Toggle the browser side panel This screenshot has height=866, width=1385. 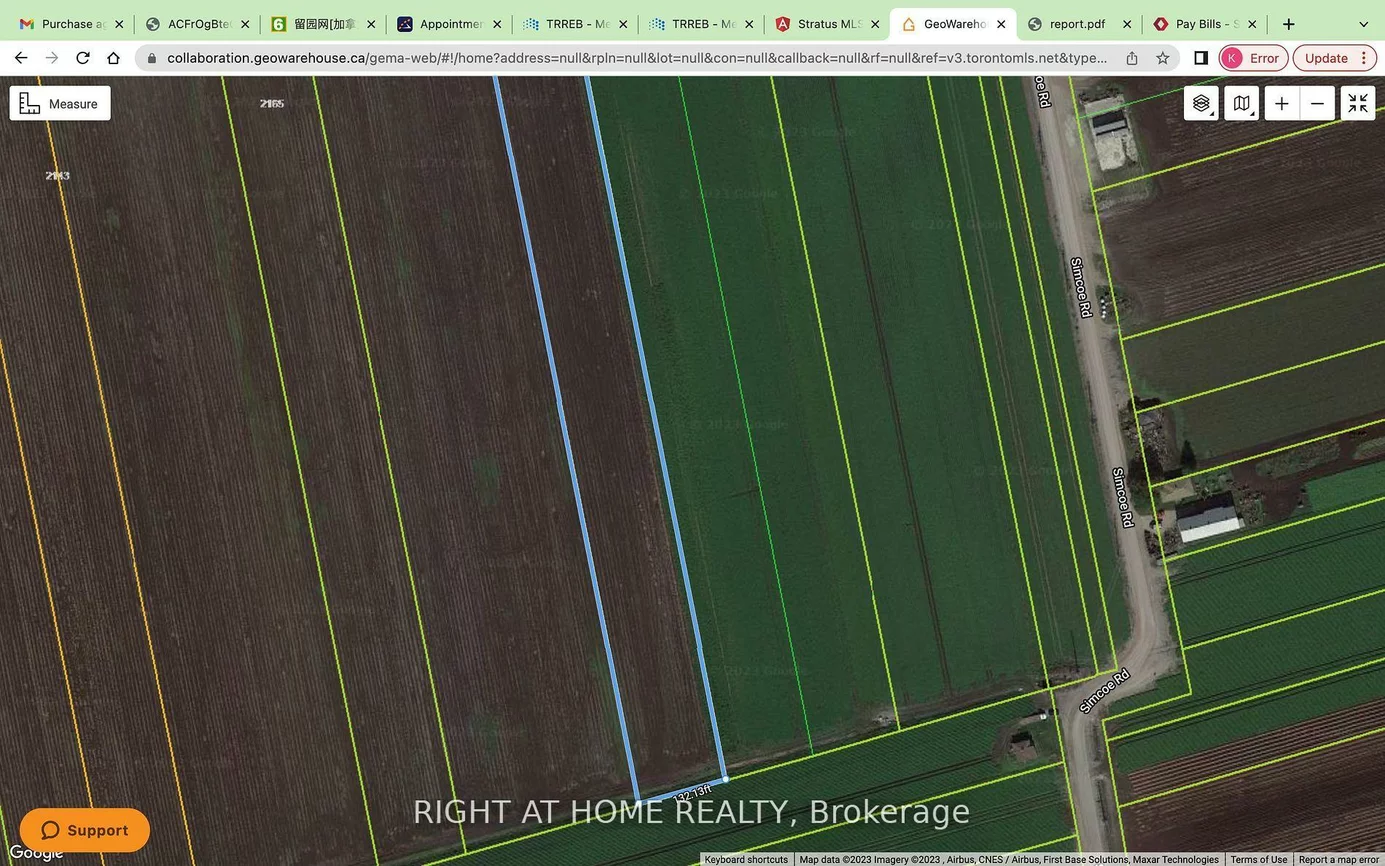(x=1200, y=58)
